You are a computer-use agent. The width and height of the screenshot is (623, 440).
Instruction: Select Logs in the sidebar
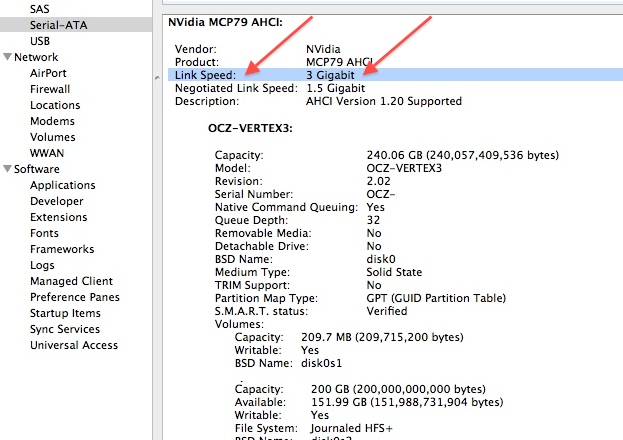pos(42,265)
